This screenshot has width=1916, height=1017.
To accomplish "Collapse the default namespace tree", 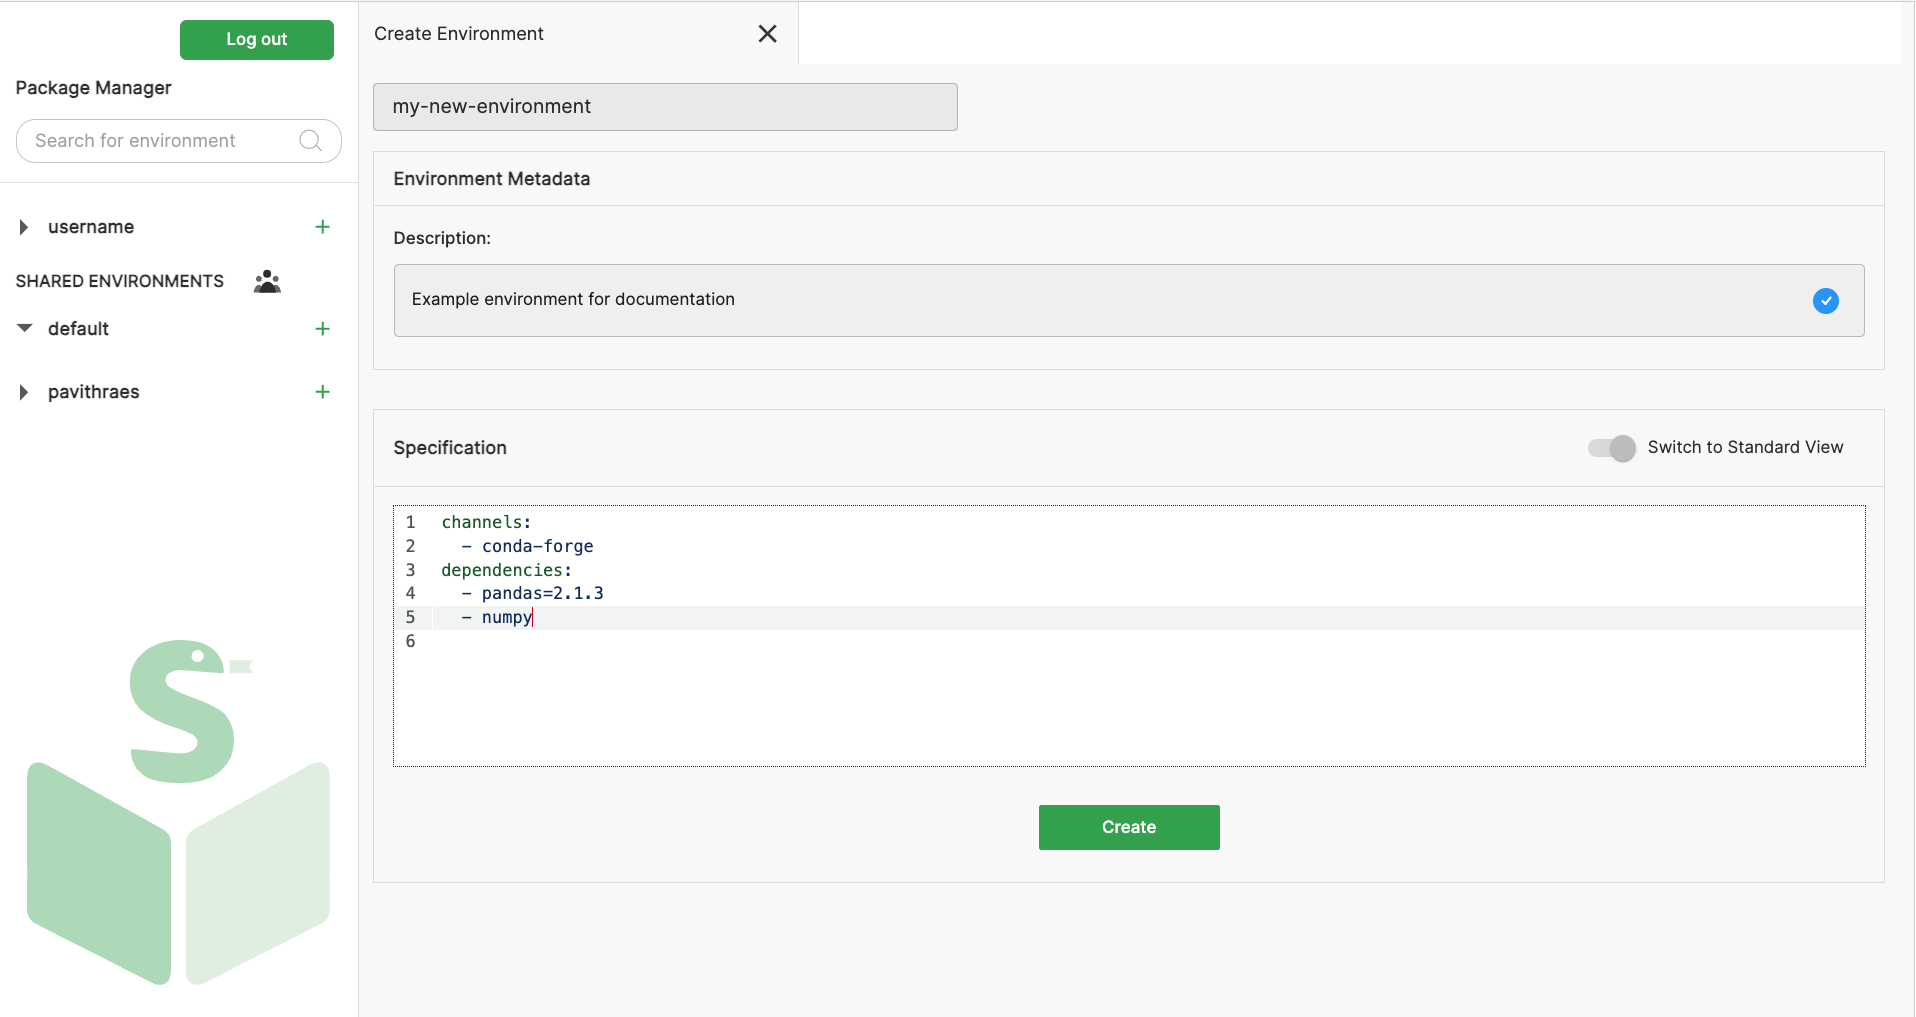I will pos(25,329).
